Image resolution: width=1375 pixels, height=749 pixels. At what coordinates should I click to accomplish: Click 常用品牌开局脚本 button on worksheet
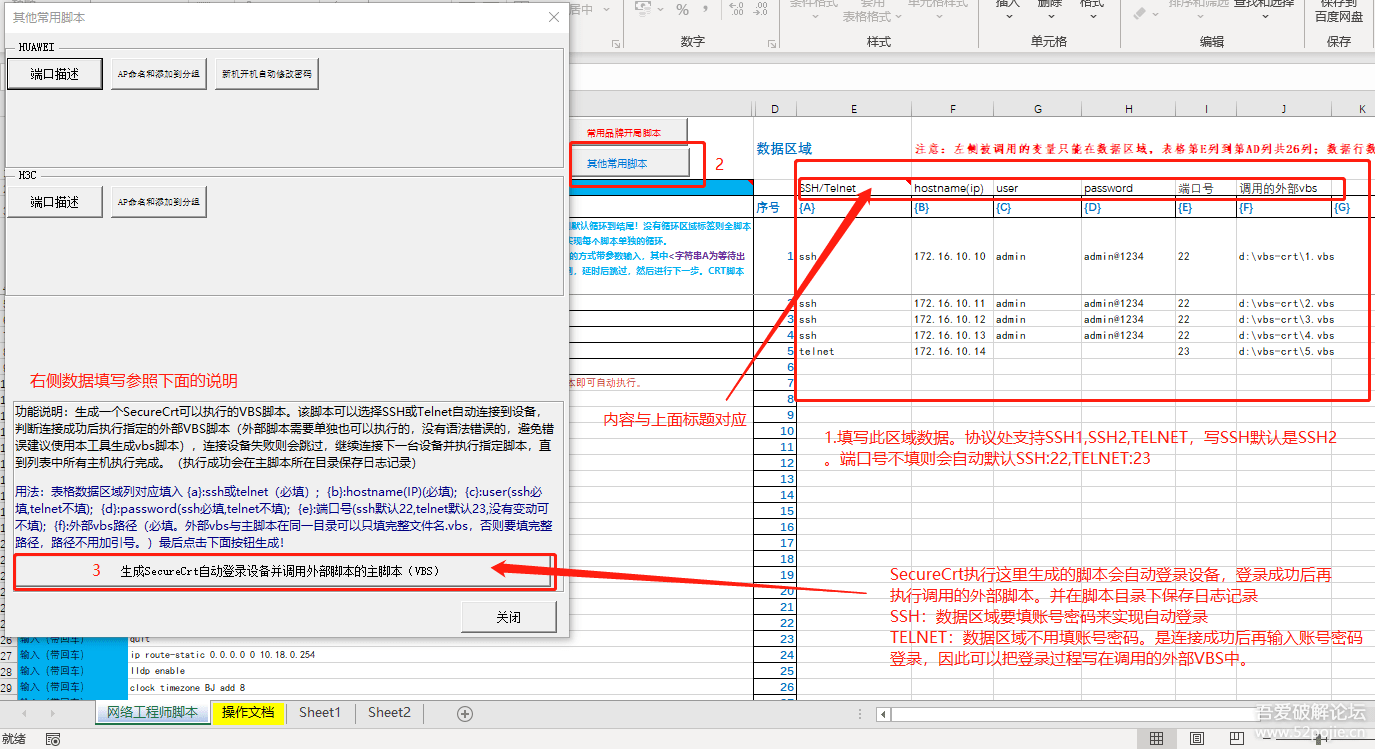[x=630, y=132]
